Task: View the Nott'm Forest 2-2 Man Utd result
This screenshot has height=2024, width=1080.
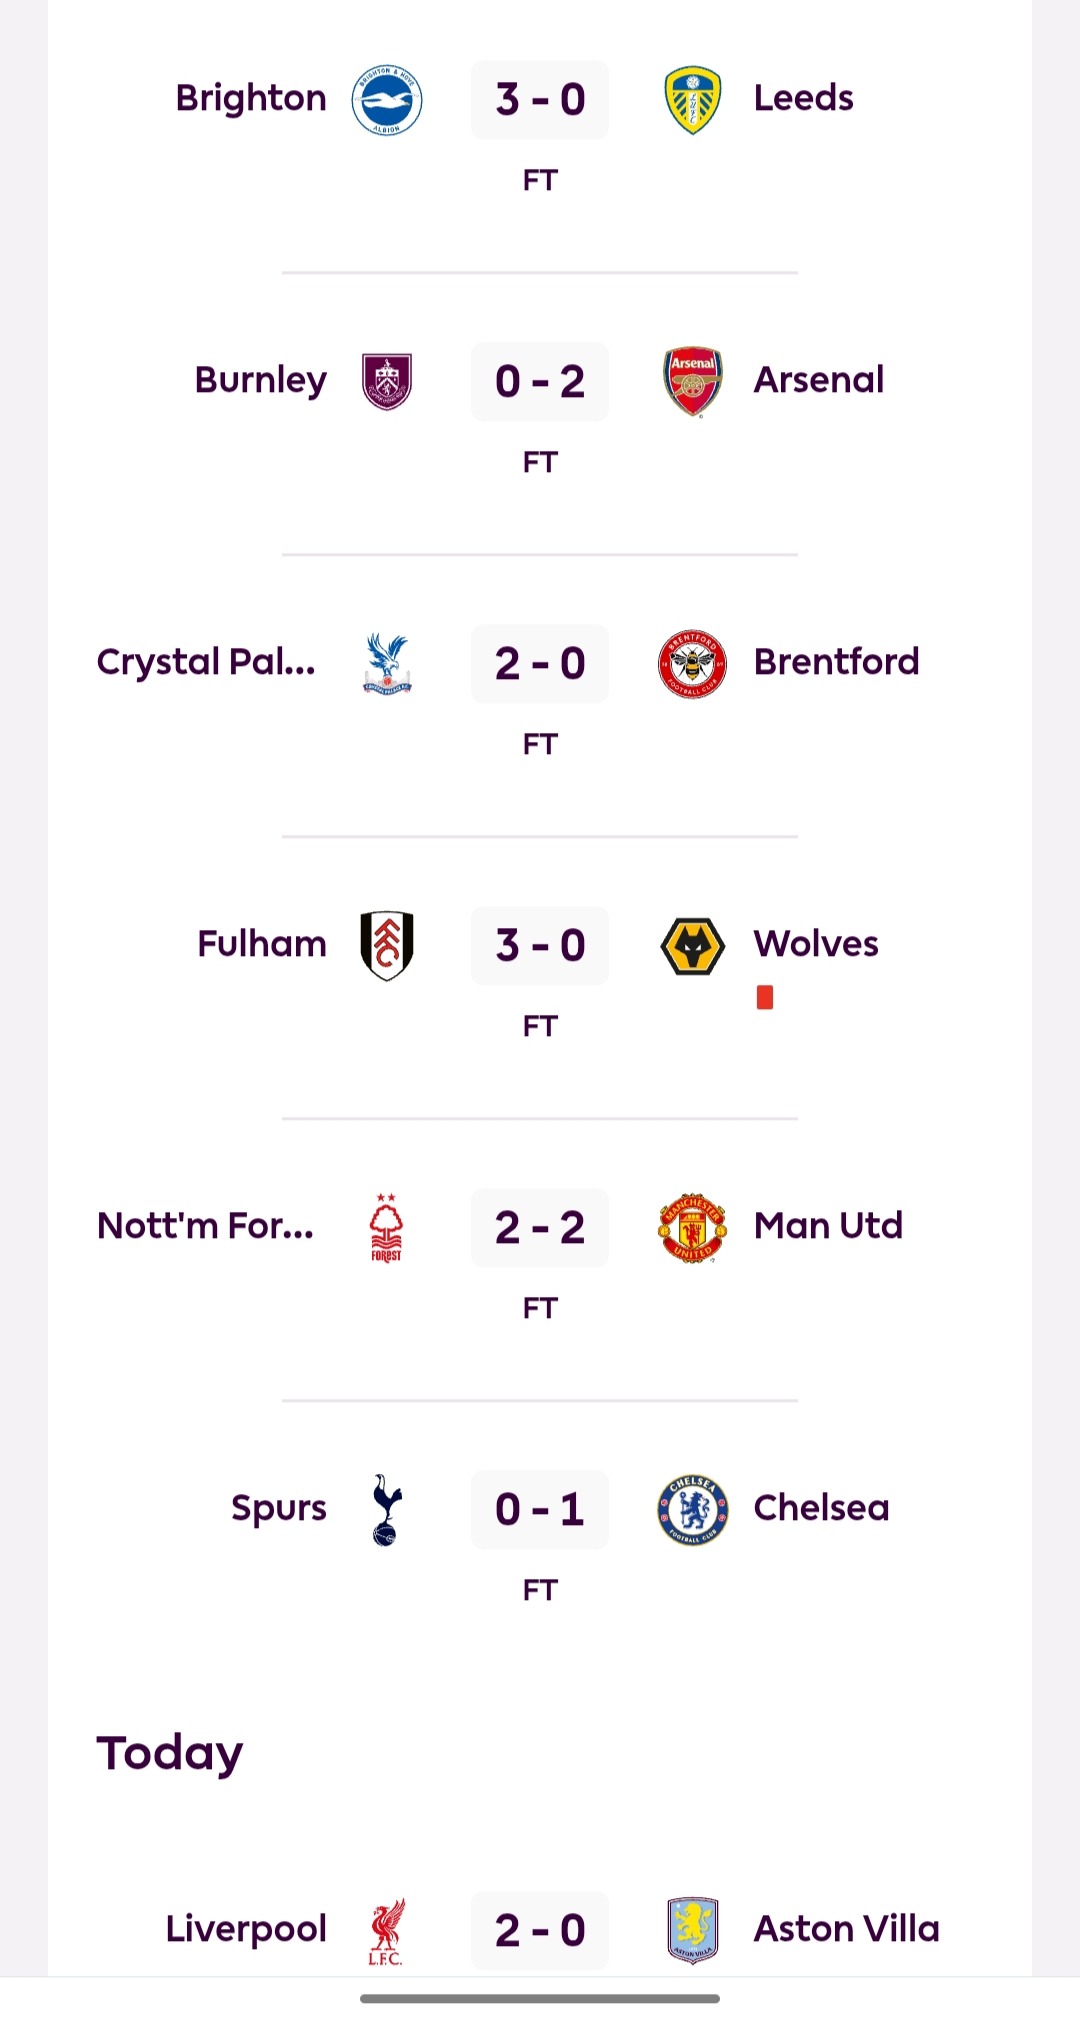Action: click(x=540, y=1228)
